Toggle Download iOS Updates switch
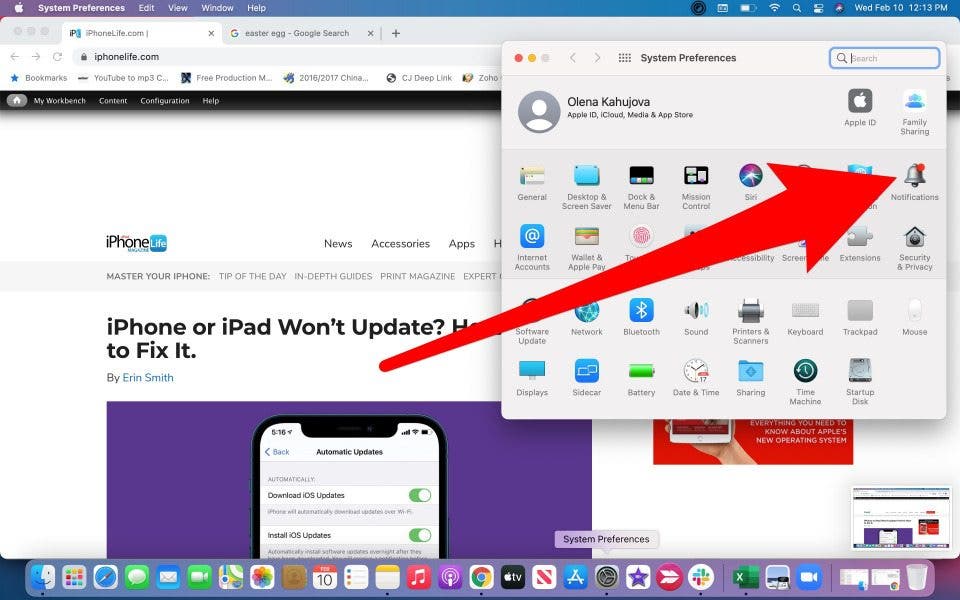 [420, 495]
